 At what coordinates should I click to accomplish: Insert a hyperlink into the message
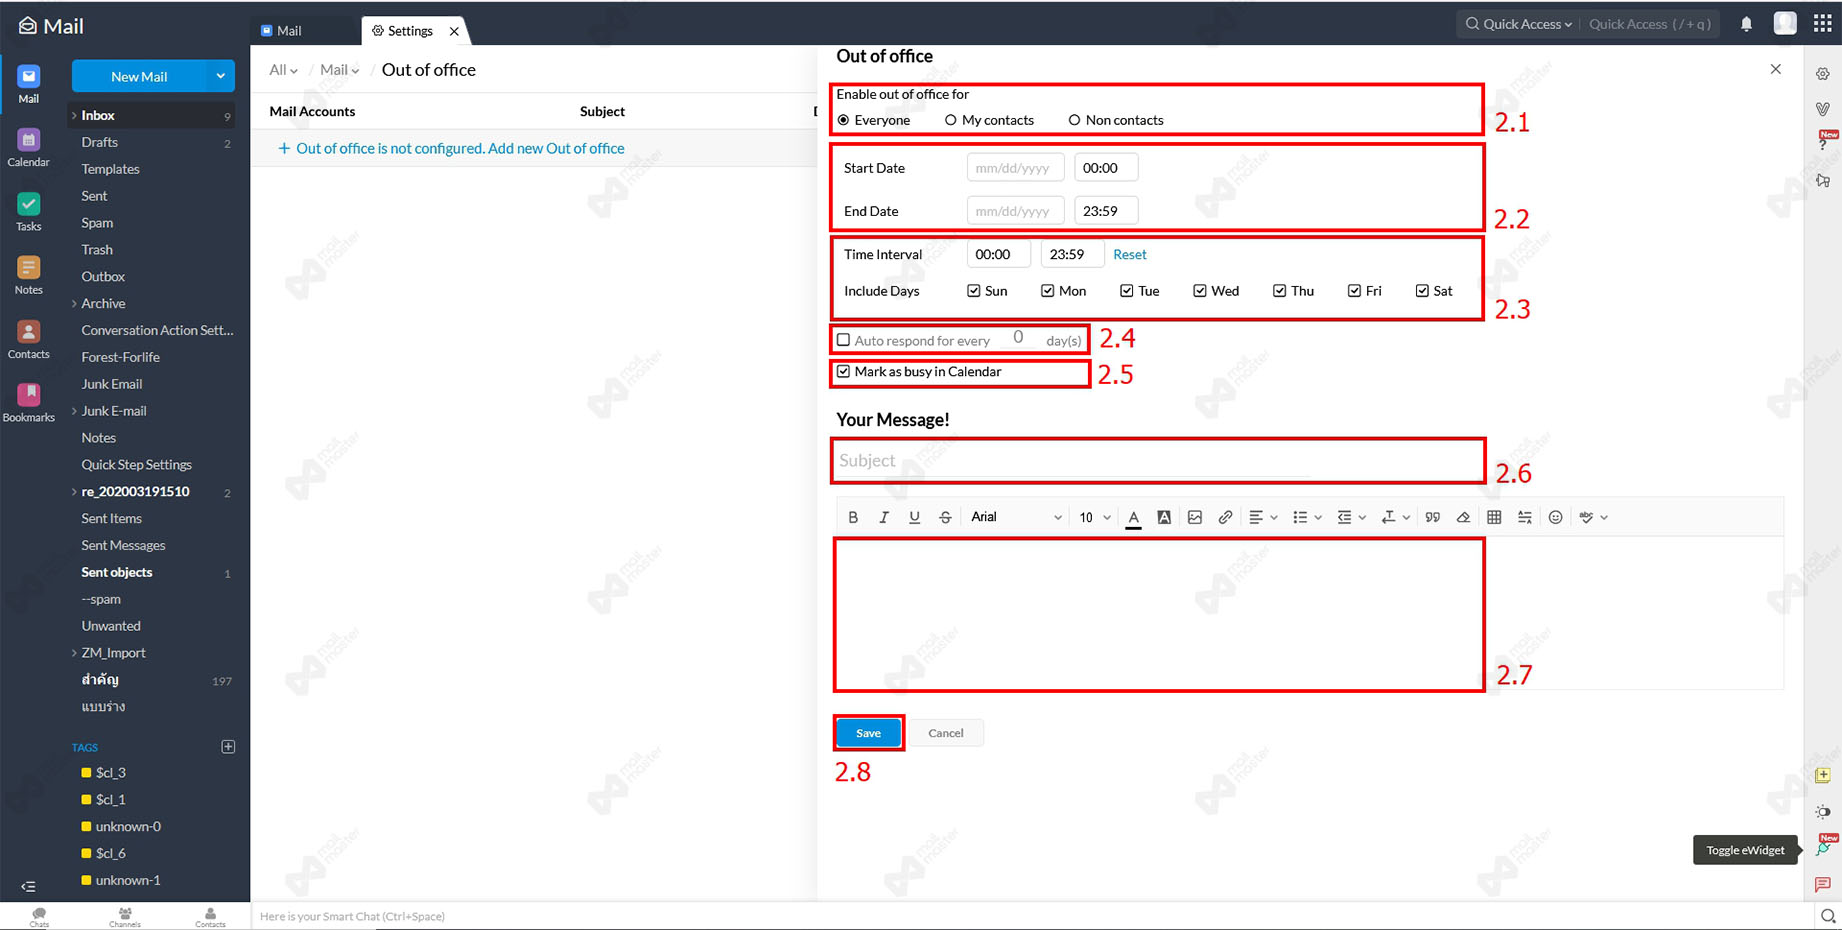[1225, 517]
